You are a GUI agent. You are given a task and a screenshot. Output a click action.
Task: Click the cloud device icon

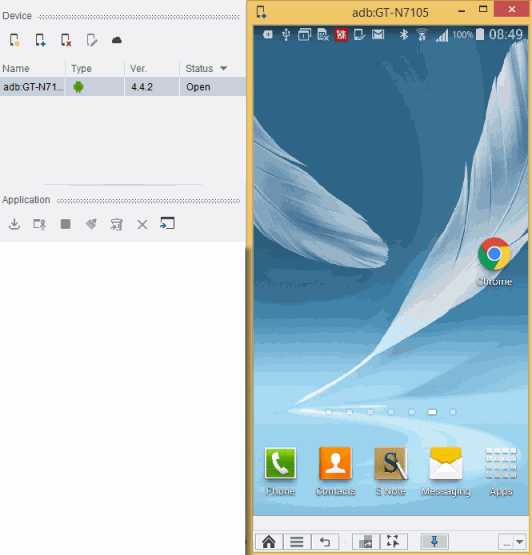point(117,40)
